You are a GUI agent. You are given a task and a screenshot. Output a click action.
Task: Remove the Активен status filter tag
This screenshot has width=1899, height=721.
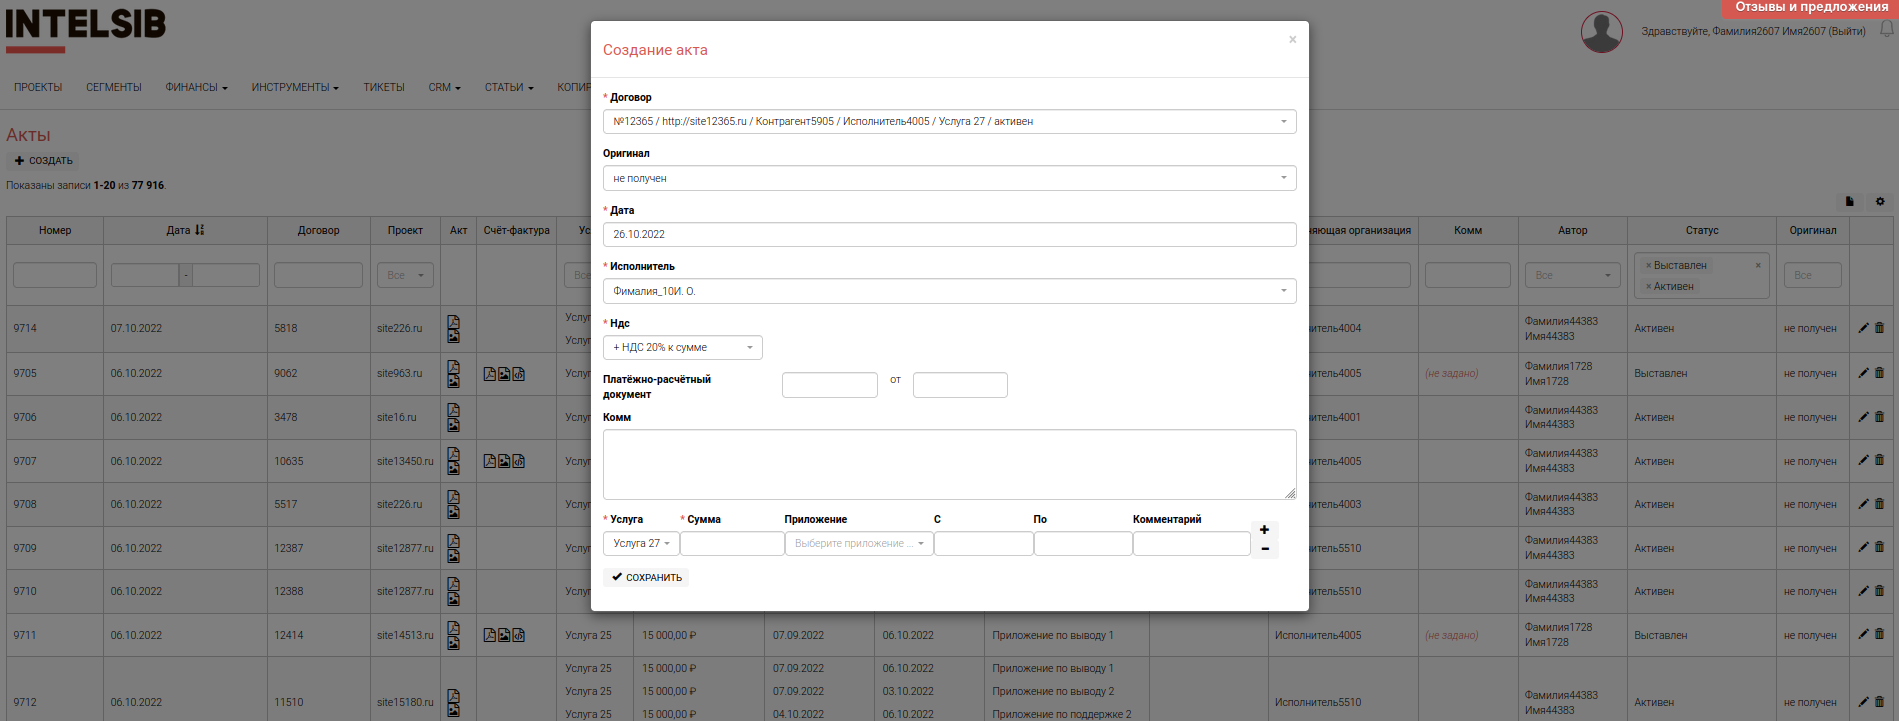tap(1649, 287)
